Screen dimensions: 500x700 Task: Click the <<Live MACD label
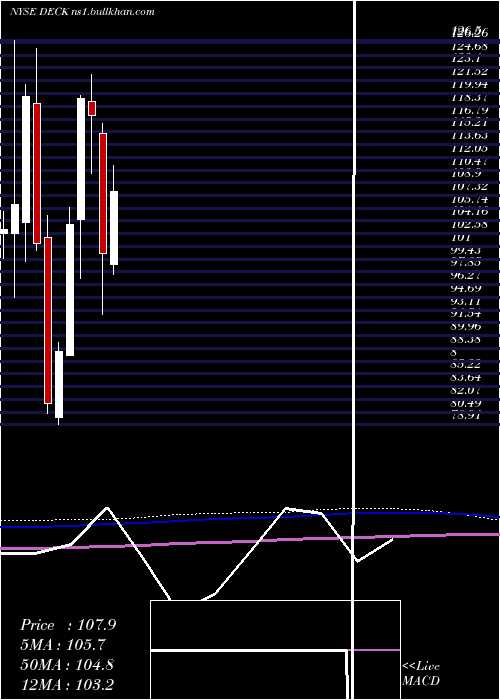point(421,673)
